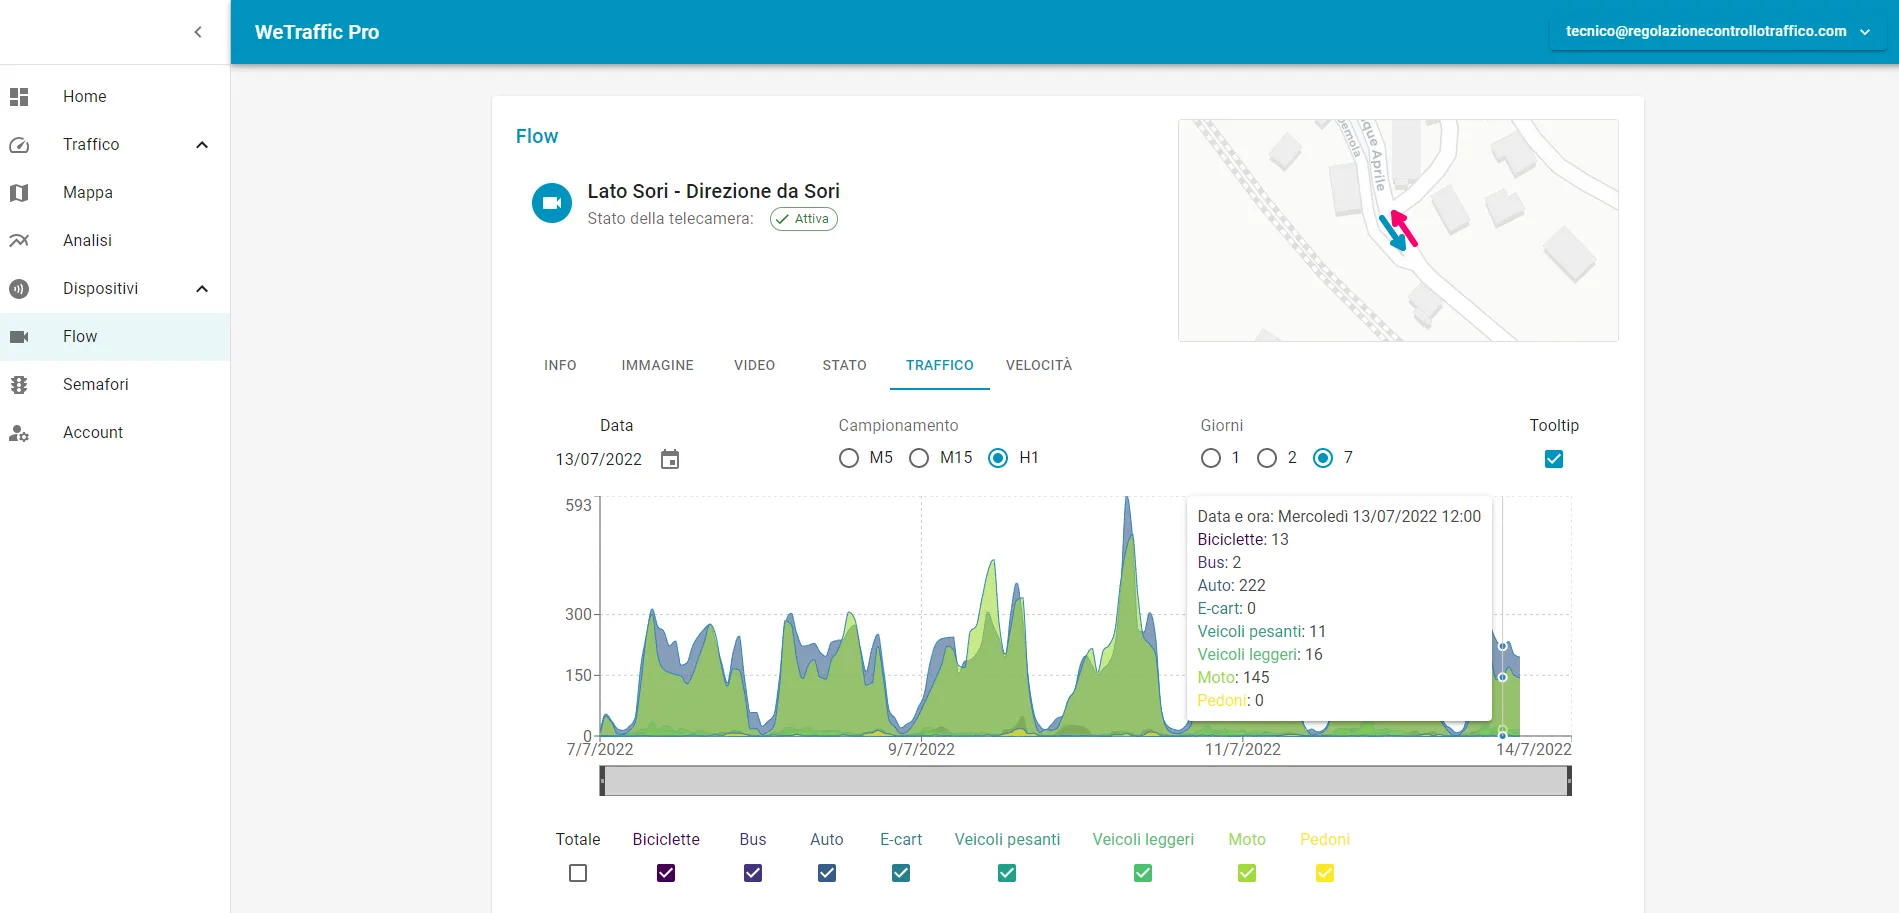Collapse the Traffico sidebar section

(201, 144)
